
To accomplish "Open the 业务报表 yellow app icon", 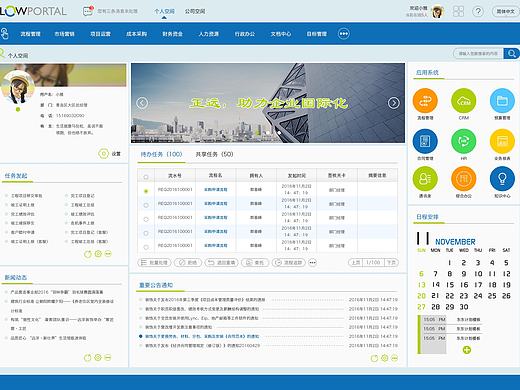I will 502,141.
